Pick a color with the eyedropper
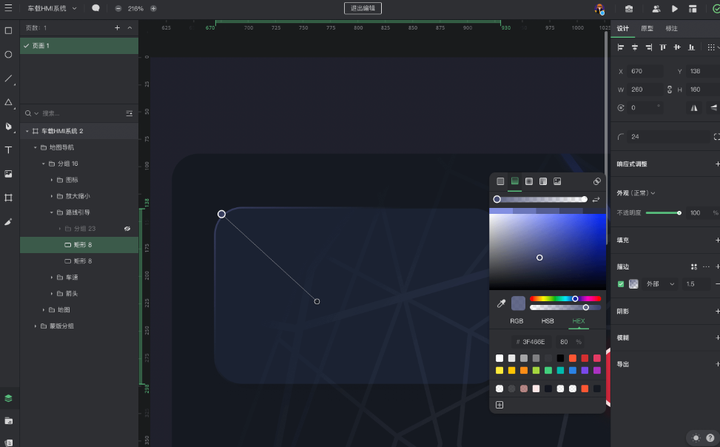 [501, 303]
